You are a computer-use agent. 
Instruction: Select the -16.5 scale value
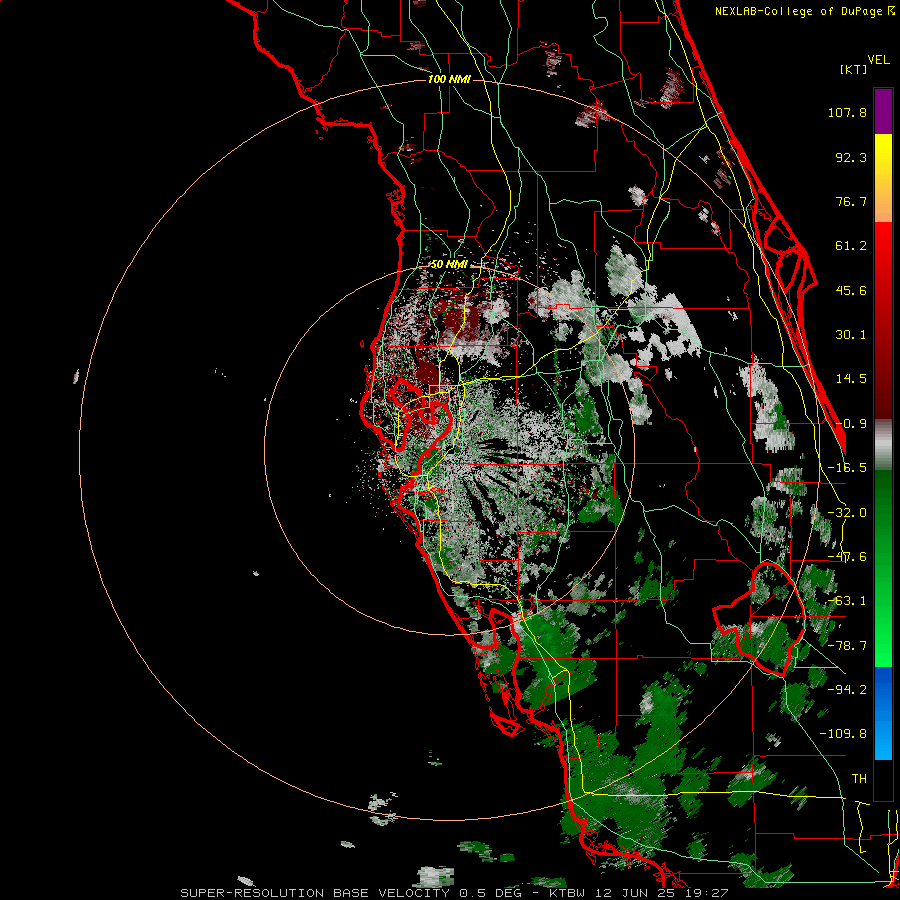pyautogui.click(x=847, y=468)
